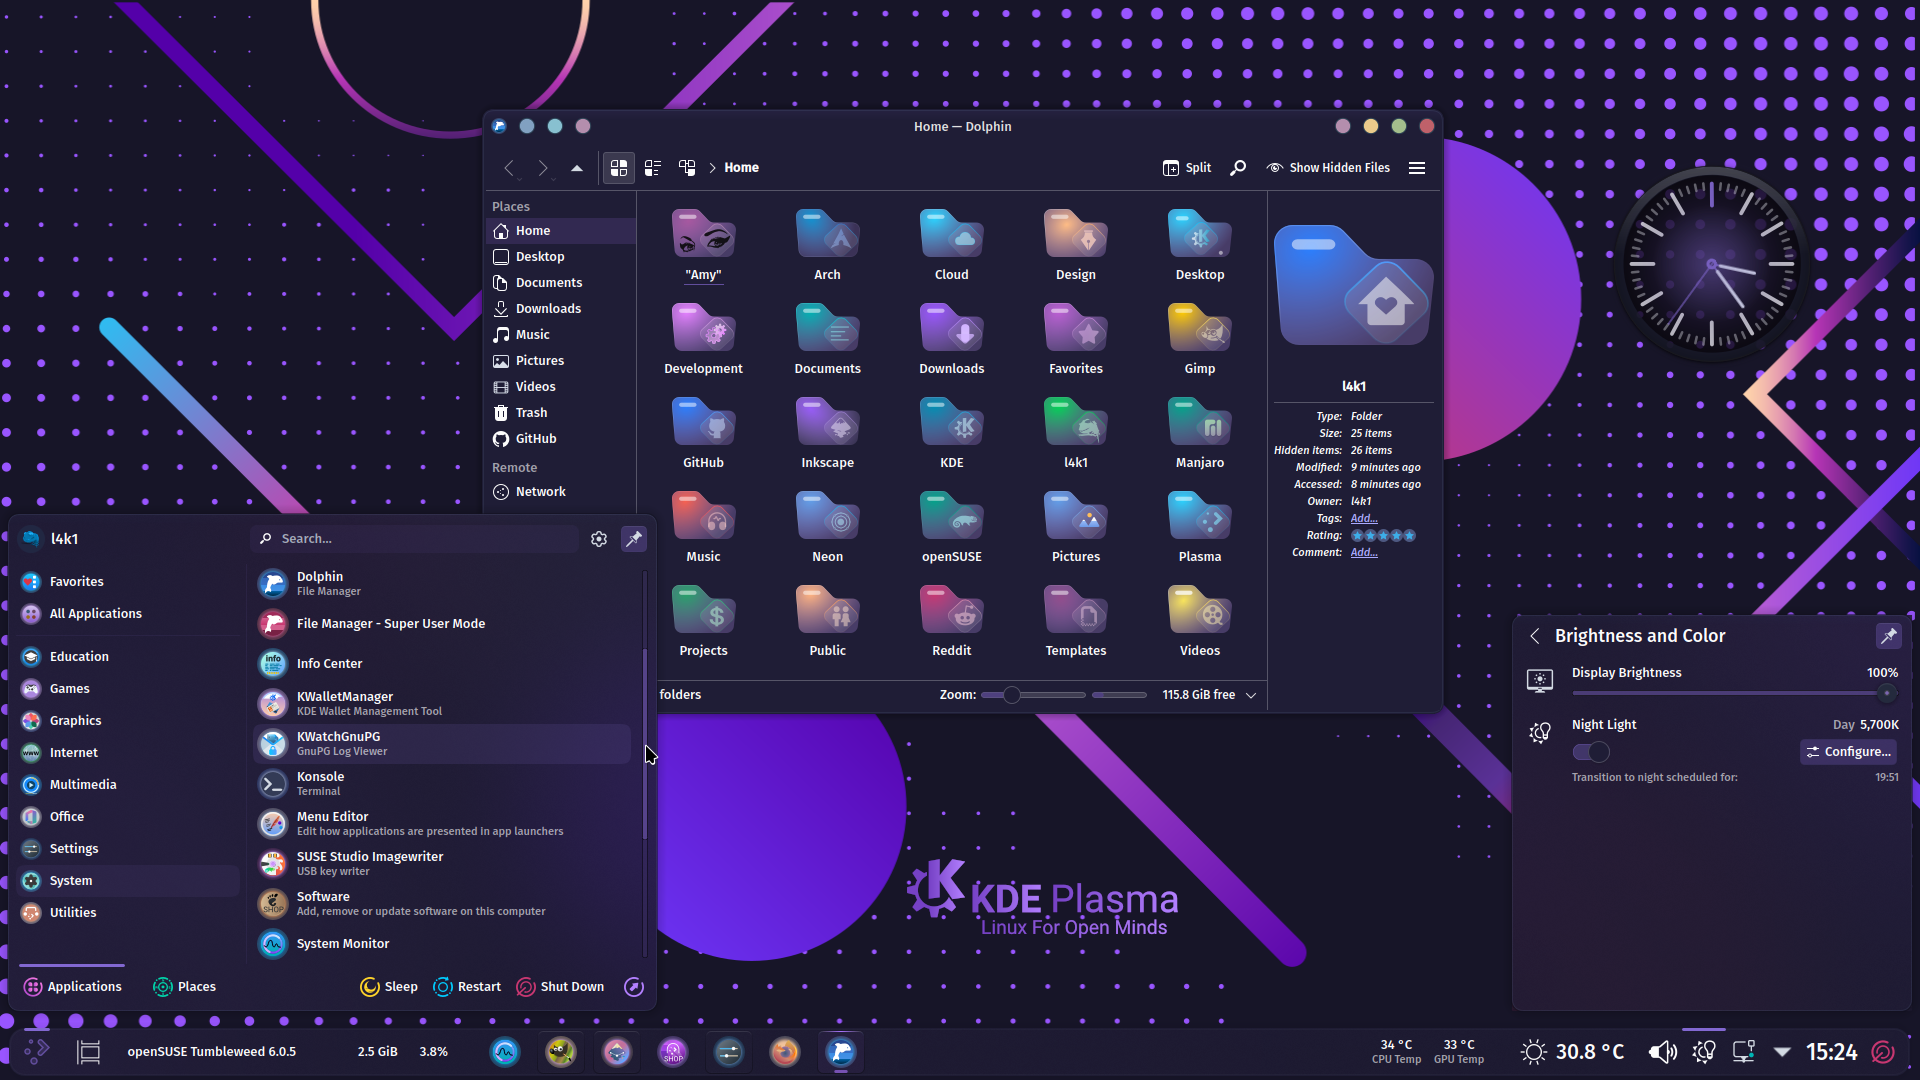The image size is (1920, 1080).
Task: Open volume control in system tray
Action: 1662,1052
